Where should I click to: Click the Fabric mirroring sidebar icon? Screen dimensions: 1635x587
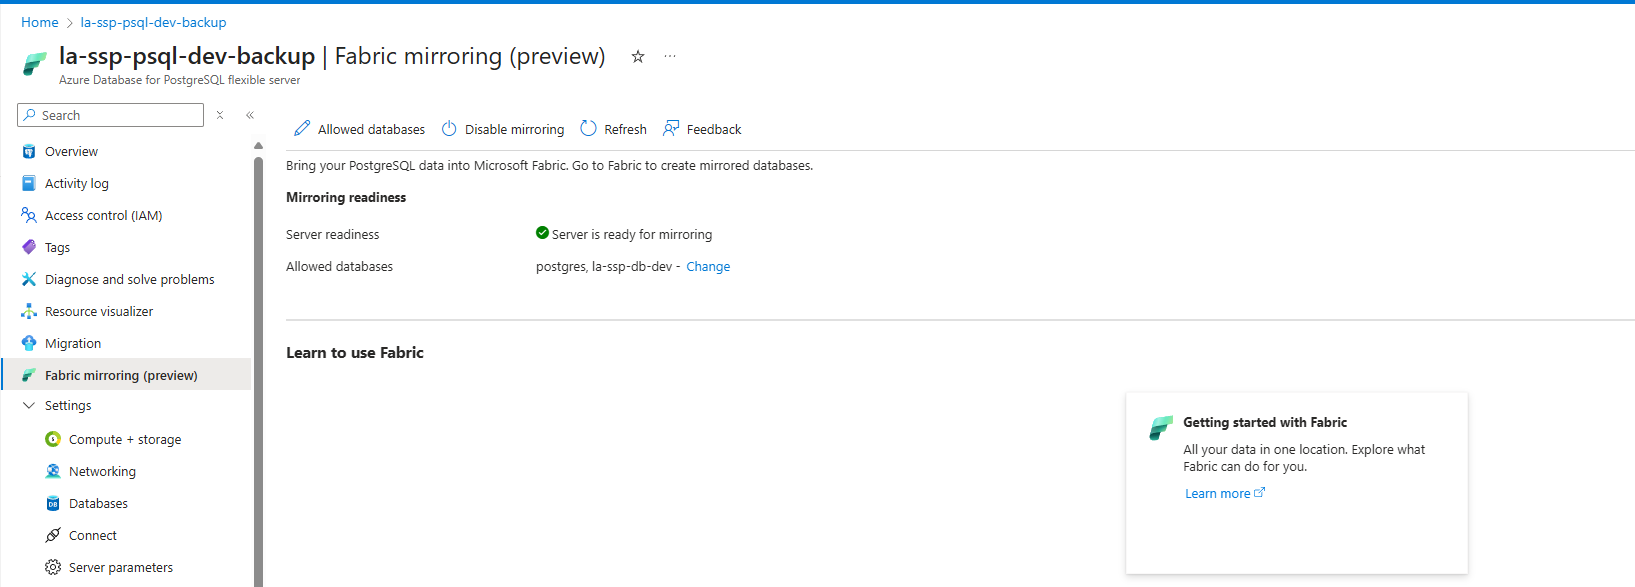click(x=29, y=376)
